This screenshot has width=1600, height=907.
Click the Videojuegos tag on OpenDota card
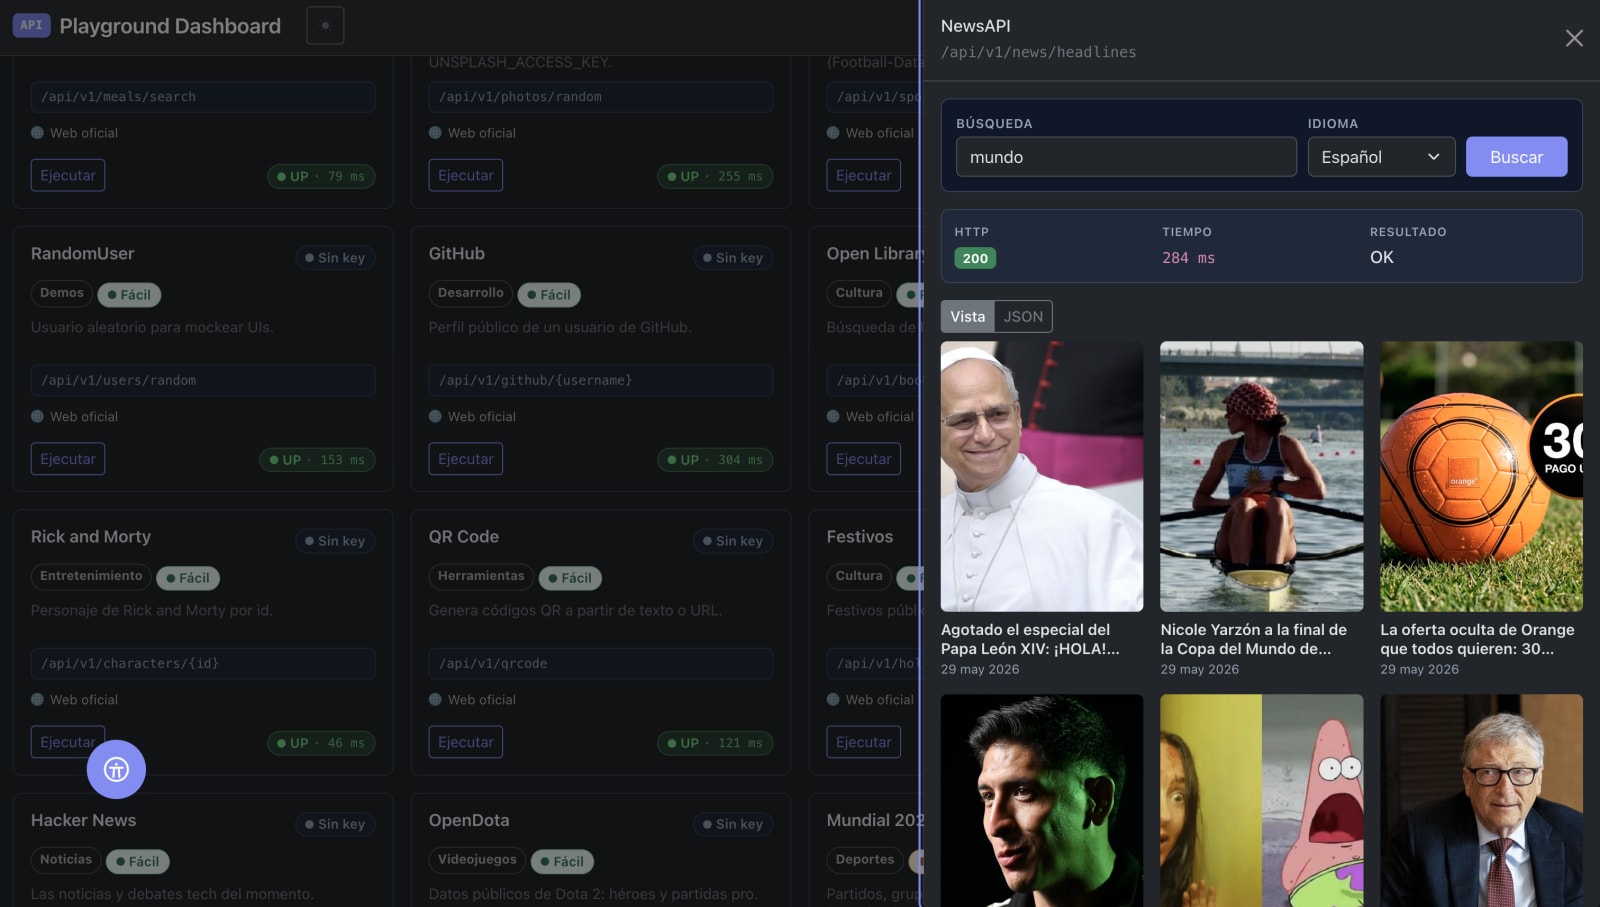pos(477,859)
